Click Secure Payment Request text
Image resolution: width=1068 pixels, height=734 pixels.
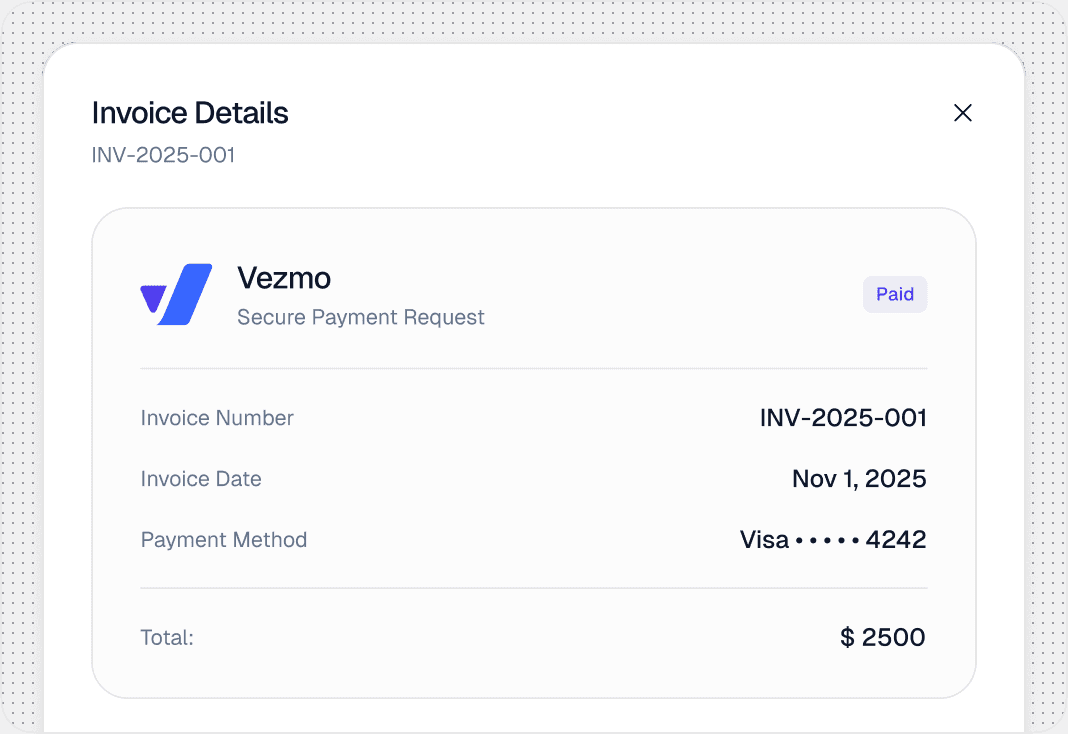click(x=360, y=317)
